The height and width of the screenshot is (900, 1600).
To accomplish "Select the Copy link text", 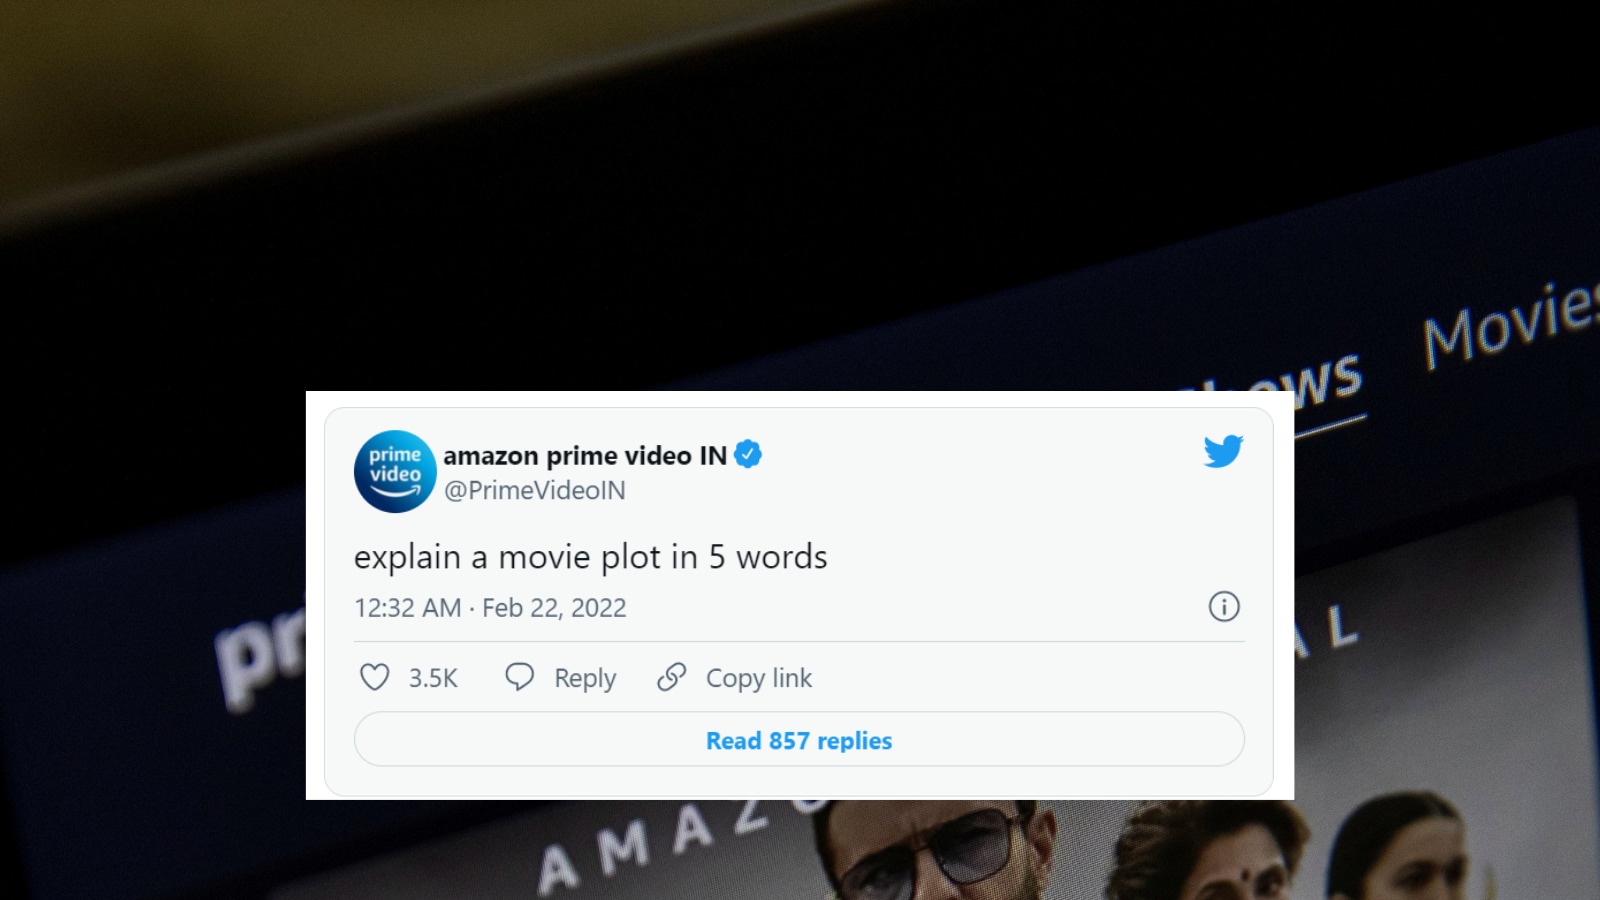I will (759, 678).
